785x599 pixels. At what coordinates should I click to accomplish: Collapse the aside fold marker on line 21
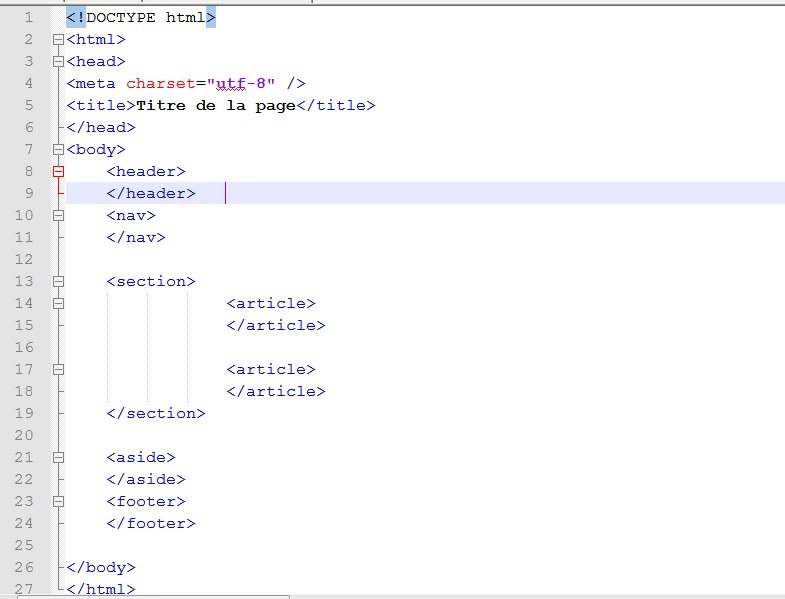click(58, 457)
